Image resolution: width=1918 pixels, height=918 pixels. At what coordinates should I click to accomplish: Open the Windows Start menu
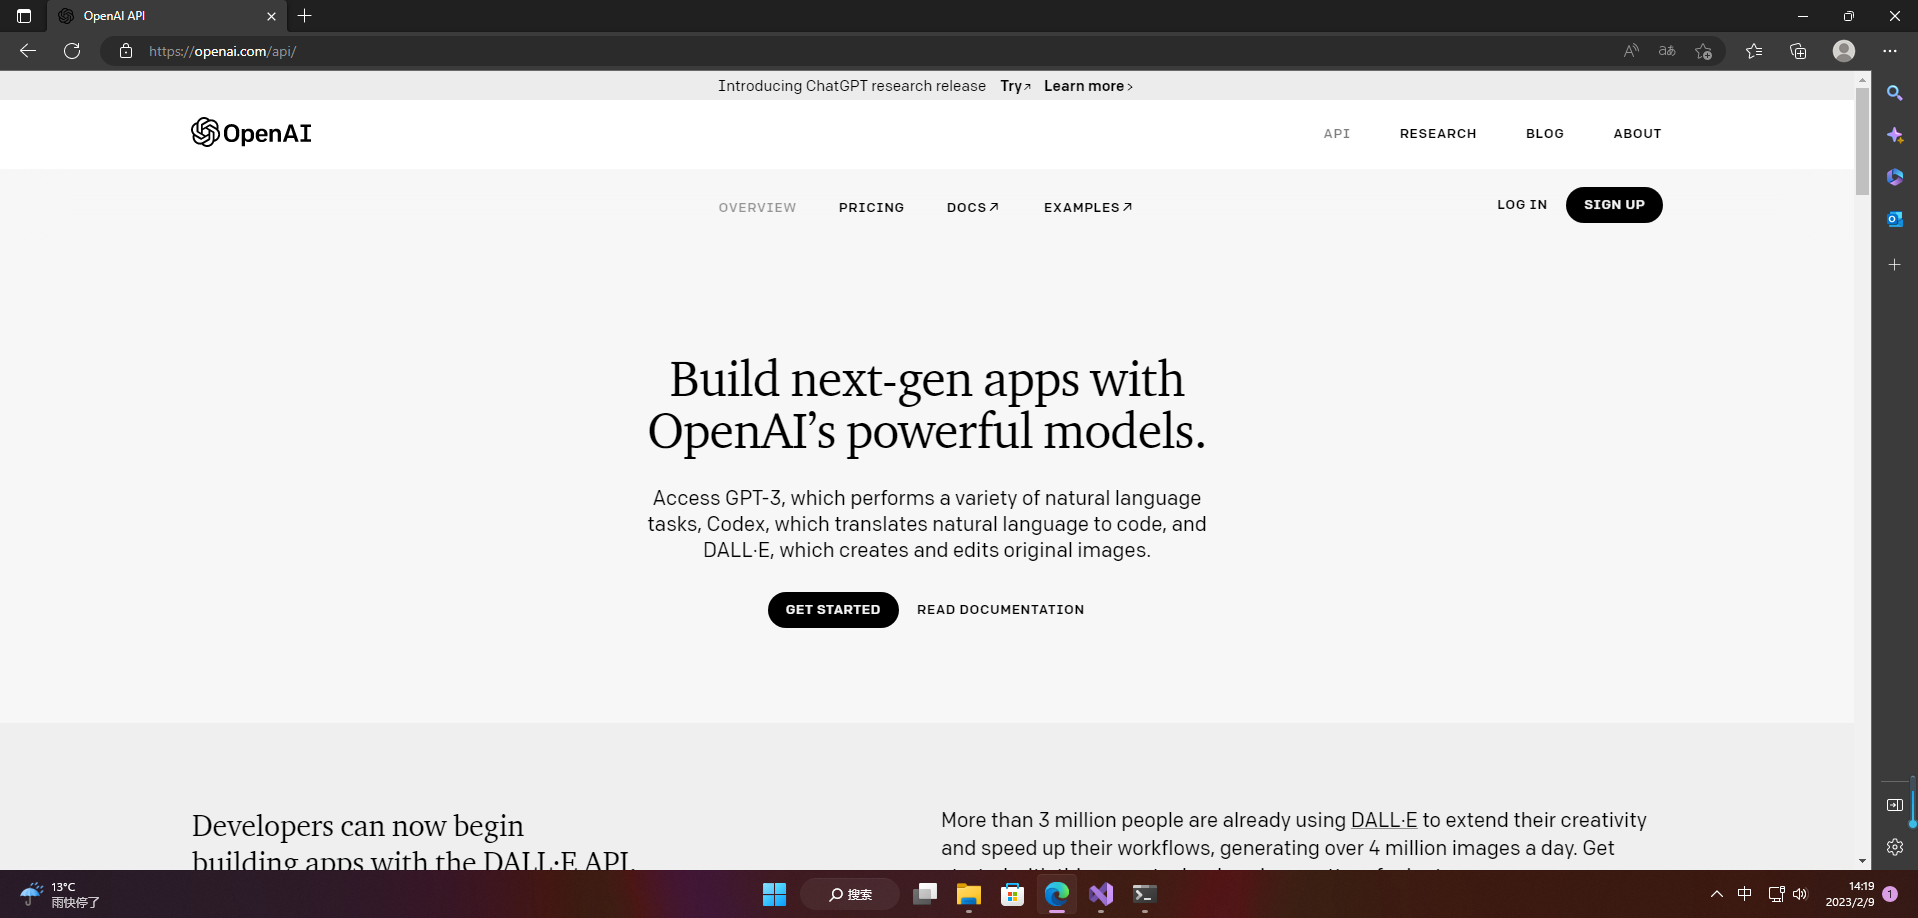click(775, 894)
